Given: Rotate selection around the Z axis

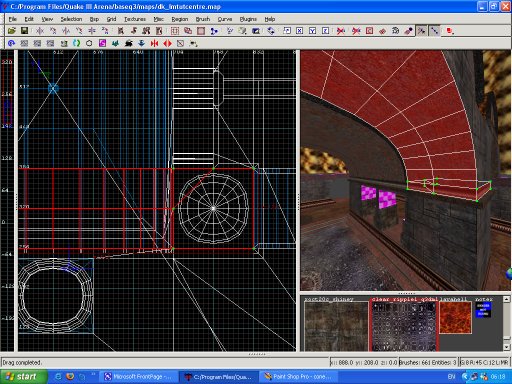Looking at the screenshot, I should [105, 31].
